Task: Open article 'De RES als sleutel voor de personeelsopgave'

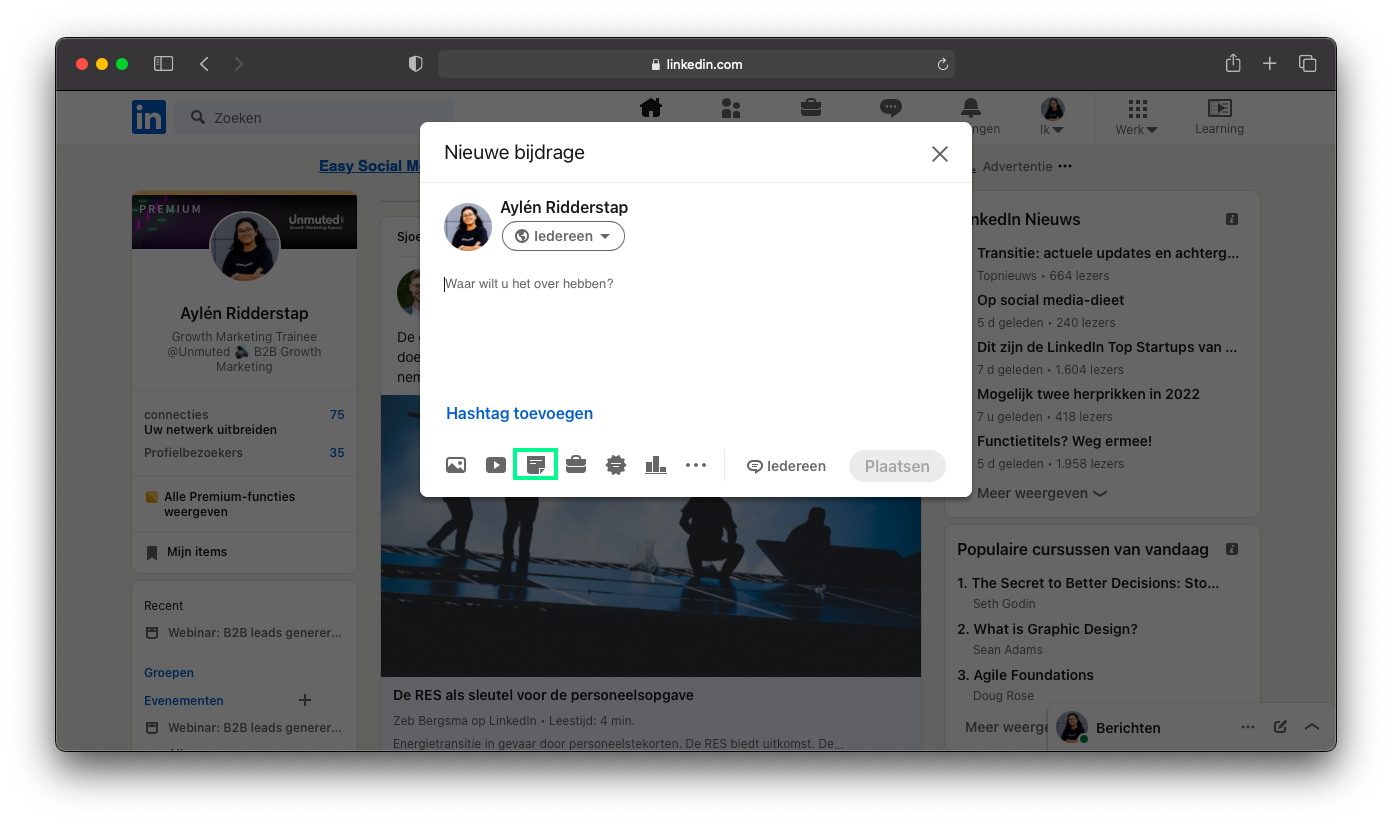Action: [x=543, y=695]
